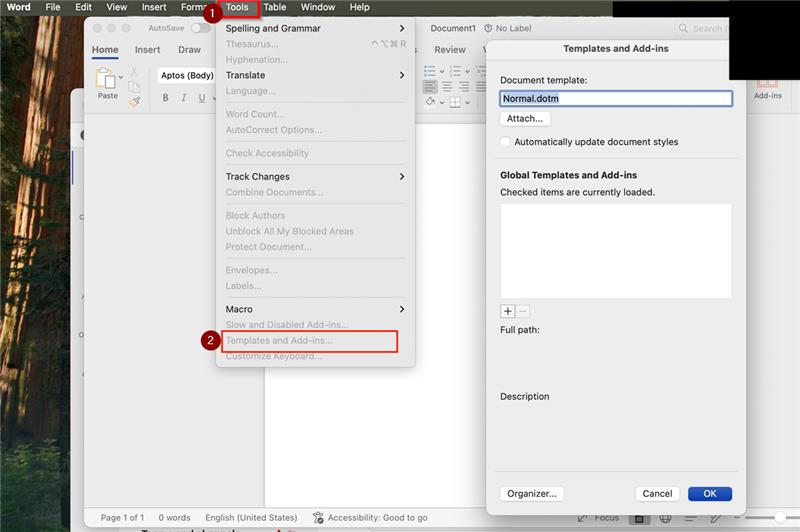Switch to Print Layout view icon

639,519
